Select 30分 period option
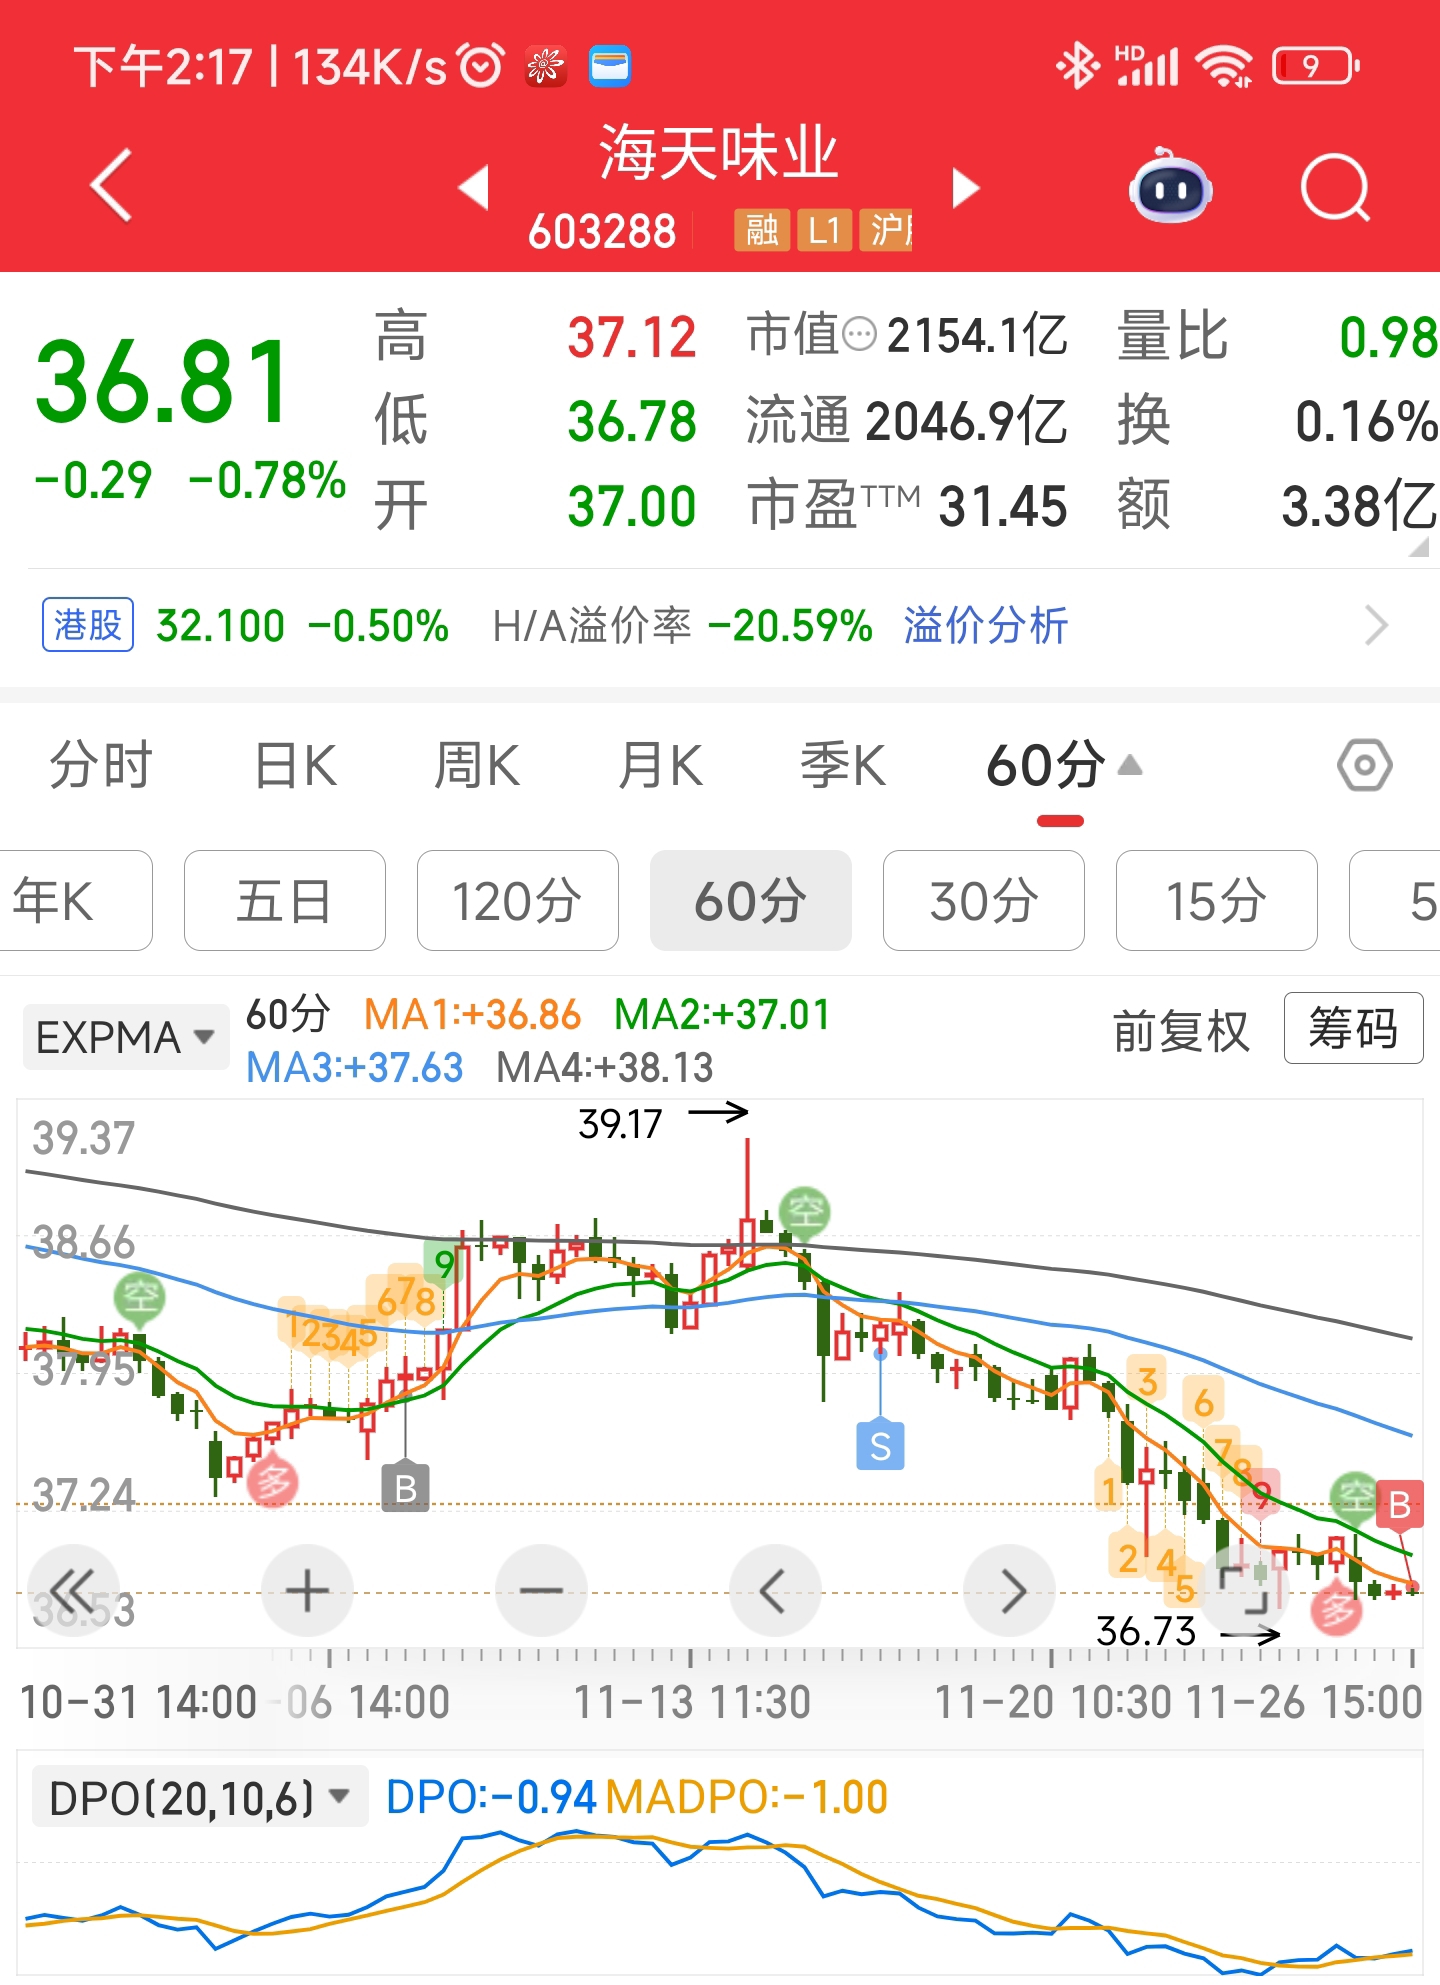1440x1985 pixels. point(983,900)
